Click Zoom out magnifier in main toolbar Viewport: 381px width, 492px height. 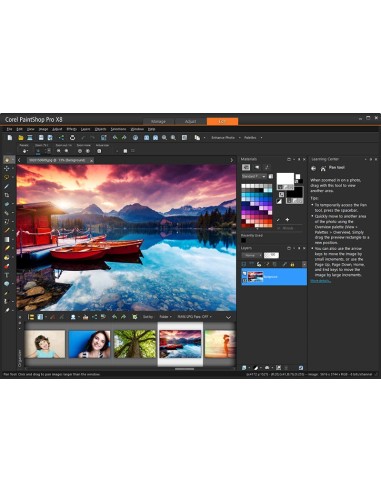(164, 138)
